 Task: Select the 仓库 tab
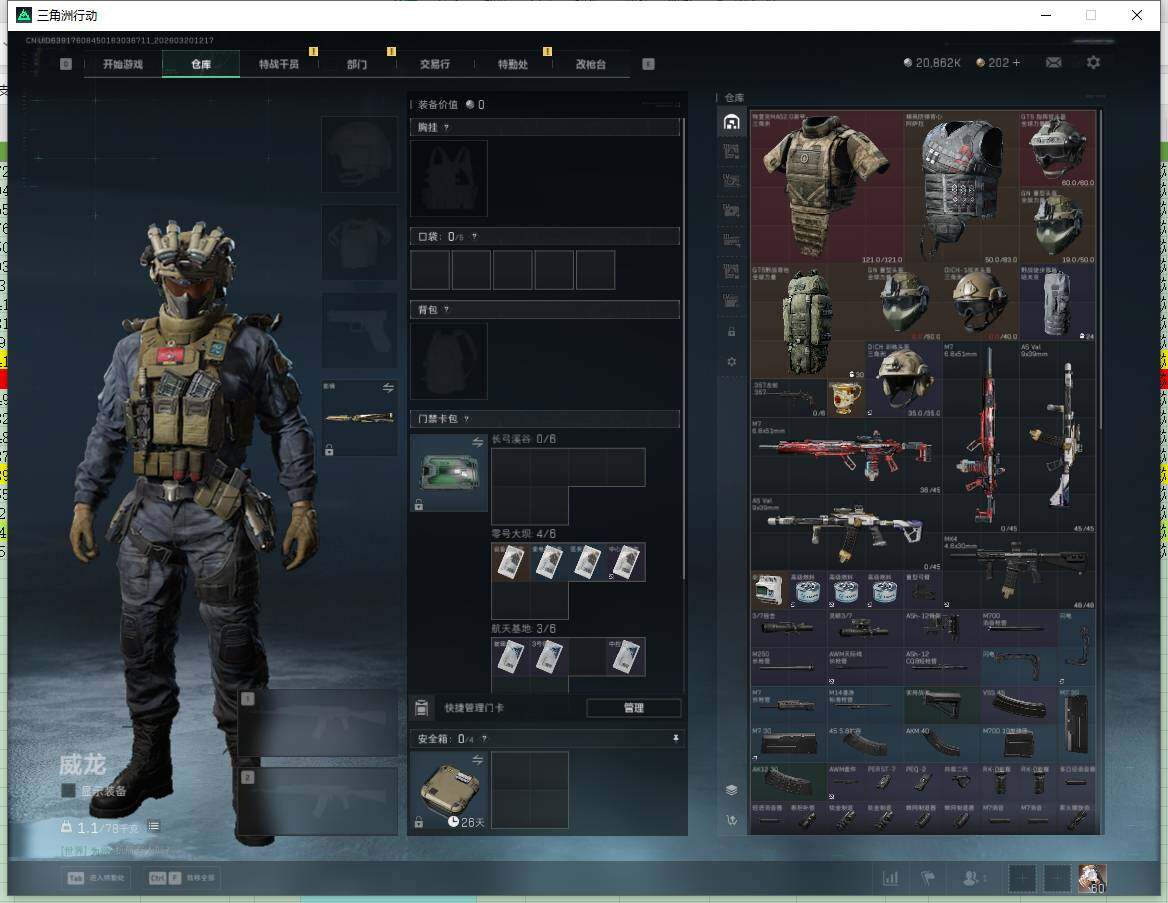[201, 64]
